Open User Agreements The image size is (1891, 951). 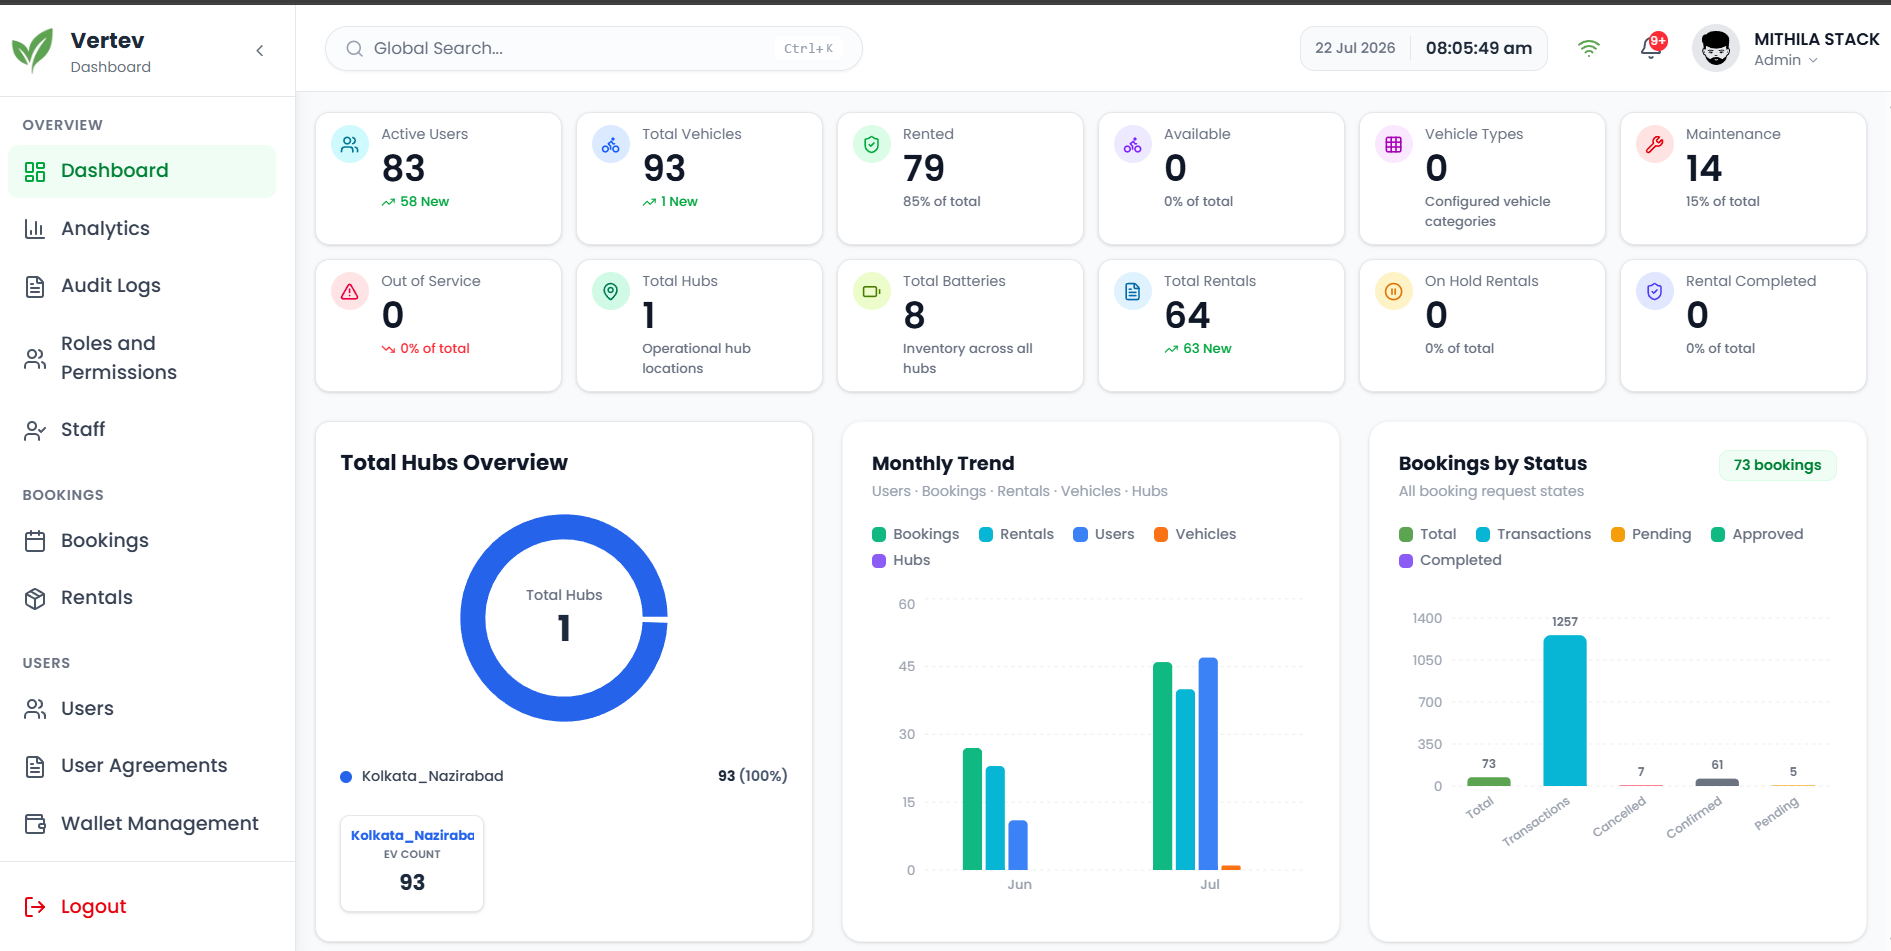tap(142, 766)
